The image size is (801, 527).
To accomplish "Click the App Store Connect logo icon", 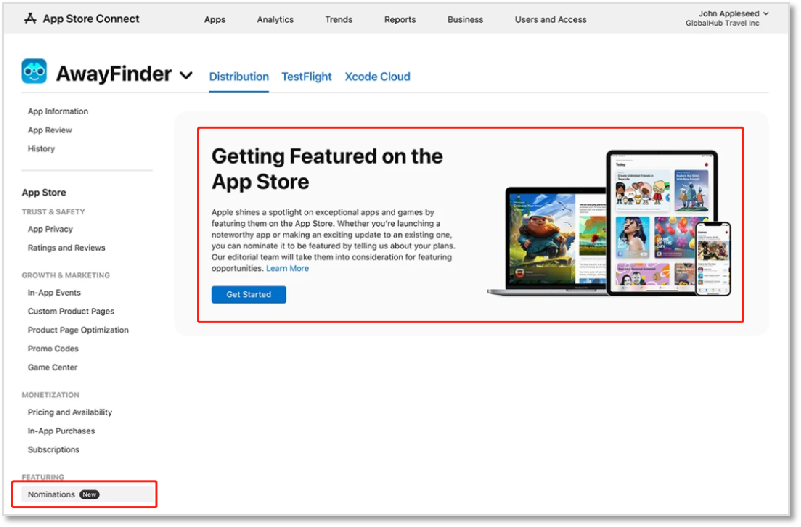I will click(x=31, y=19).
